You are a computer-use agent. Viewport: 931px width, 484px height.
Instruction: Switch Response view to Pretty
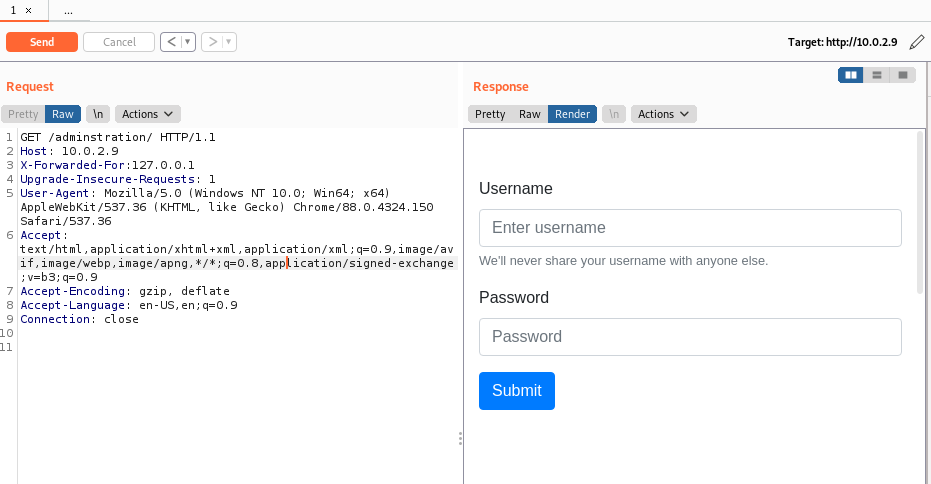pyautogui.click(x=490, y=114)
